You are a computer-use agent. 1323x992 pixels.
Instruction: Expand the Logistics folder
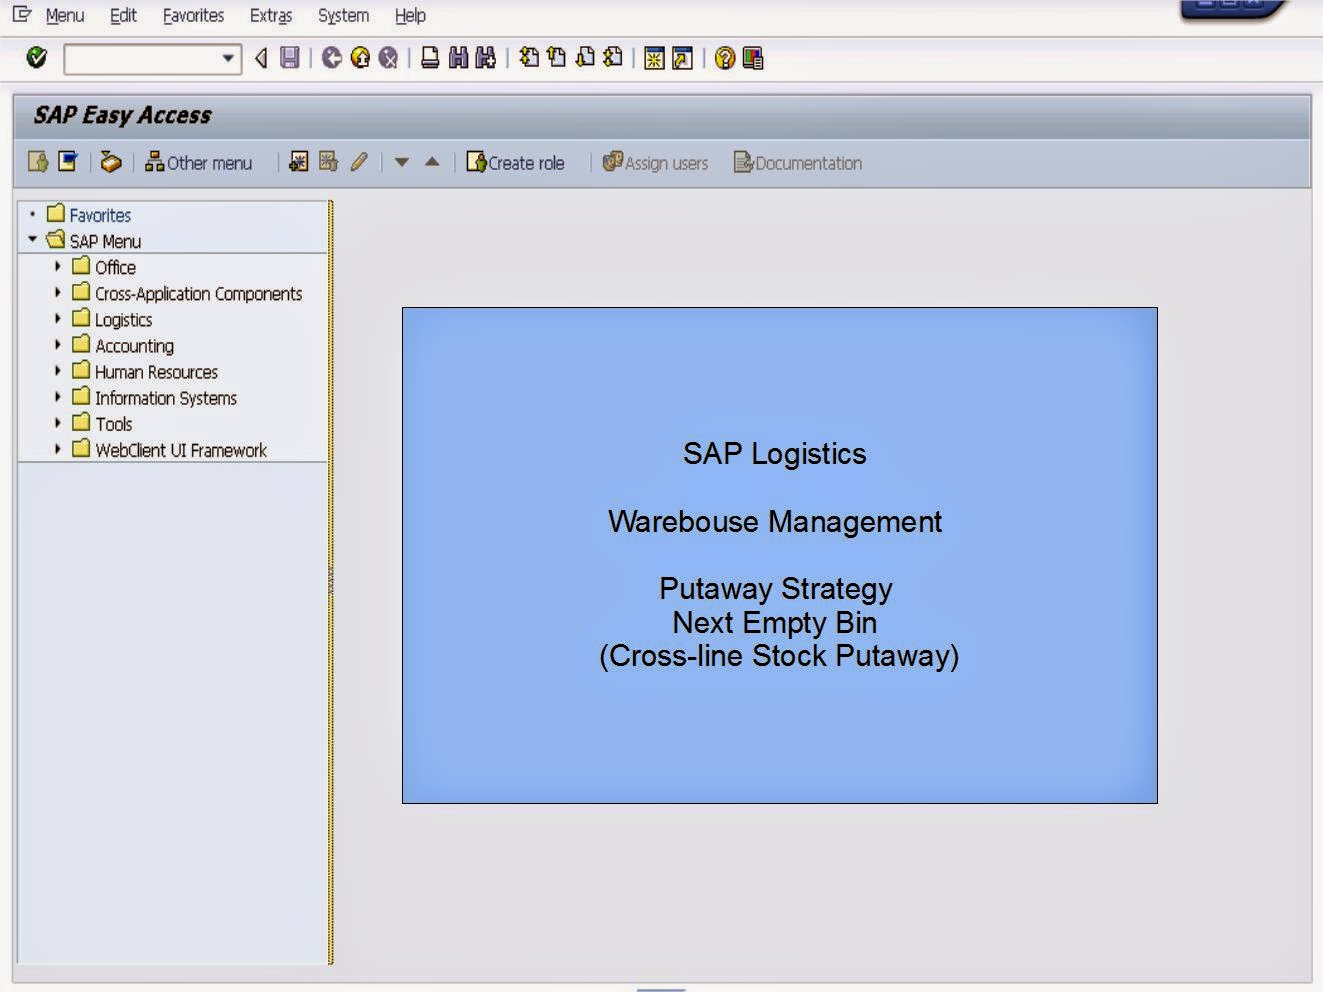57,319
